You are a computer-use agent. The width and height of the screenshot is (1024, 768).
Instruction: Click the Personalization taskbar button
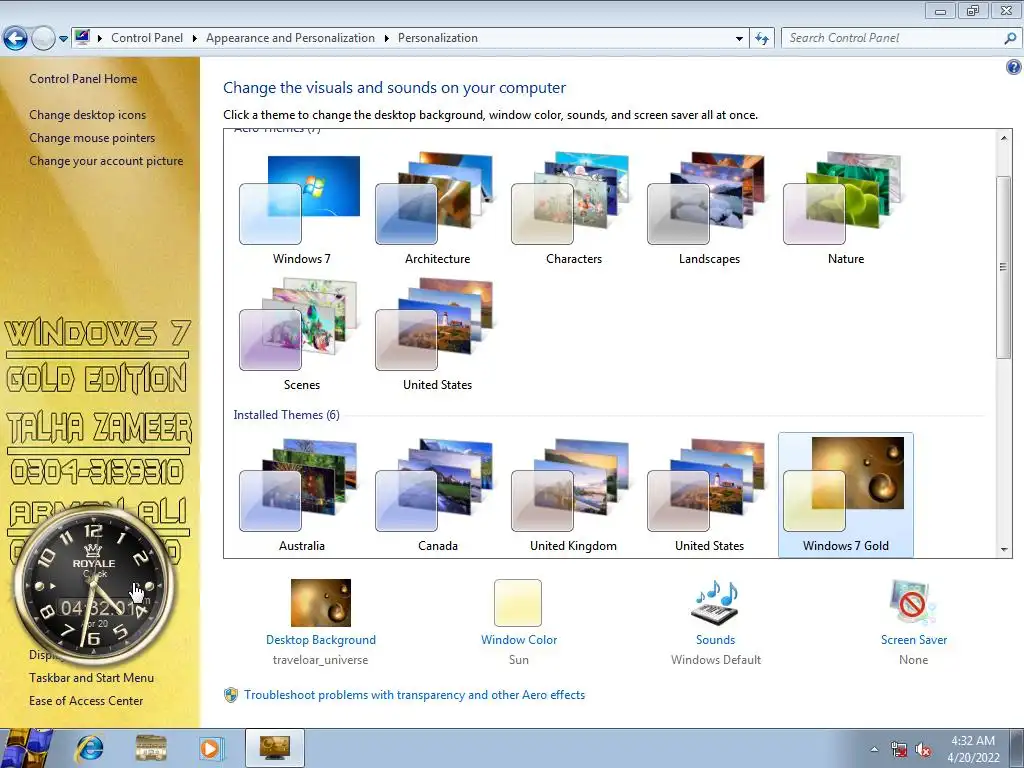pos(275,748)
